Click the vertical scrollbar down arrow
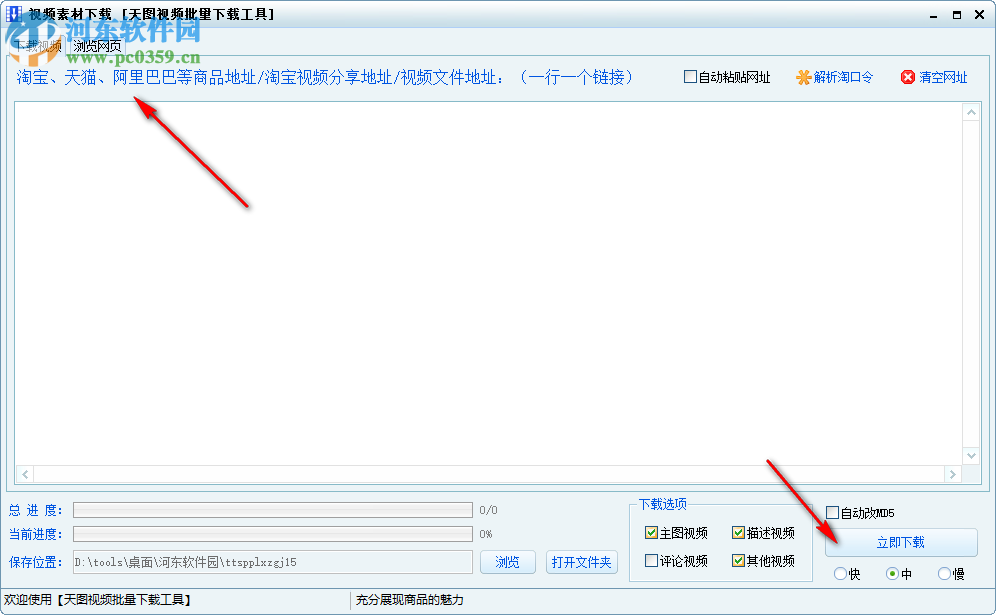 pyautogui.click(x=971, y=456)
